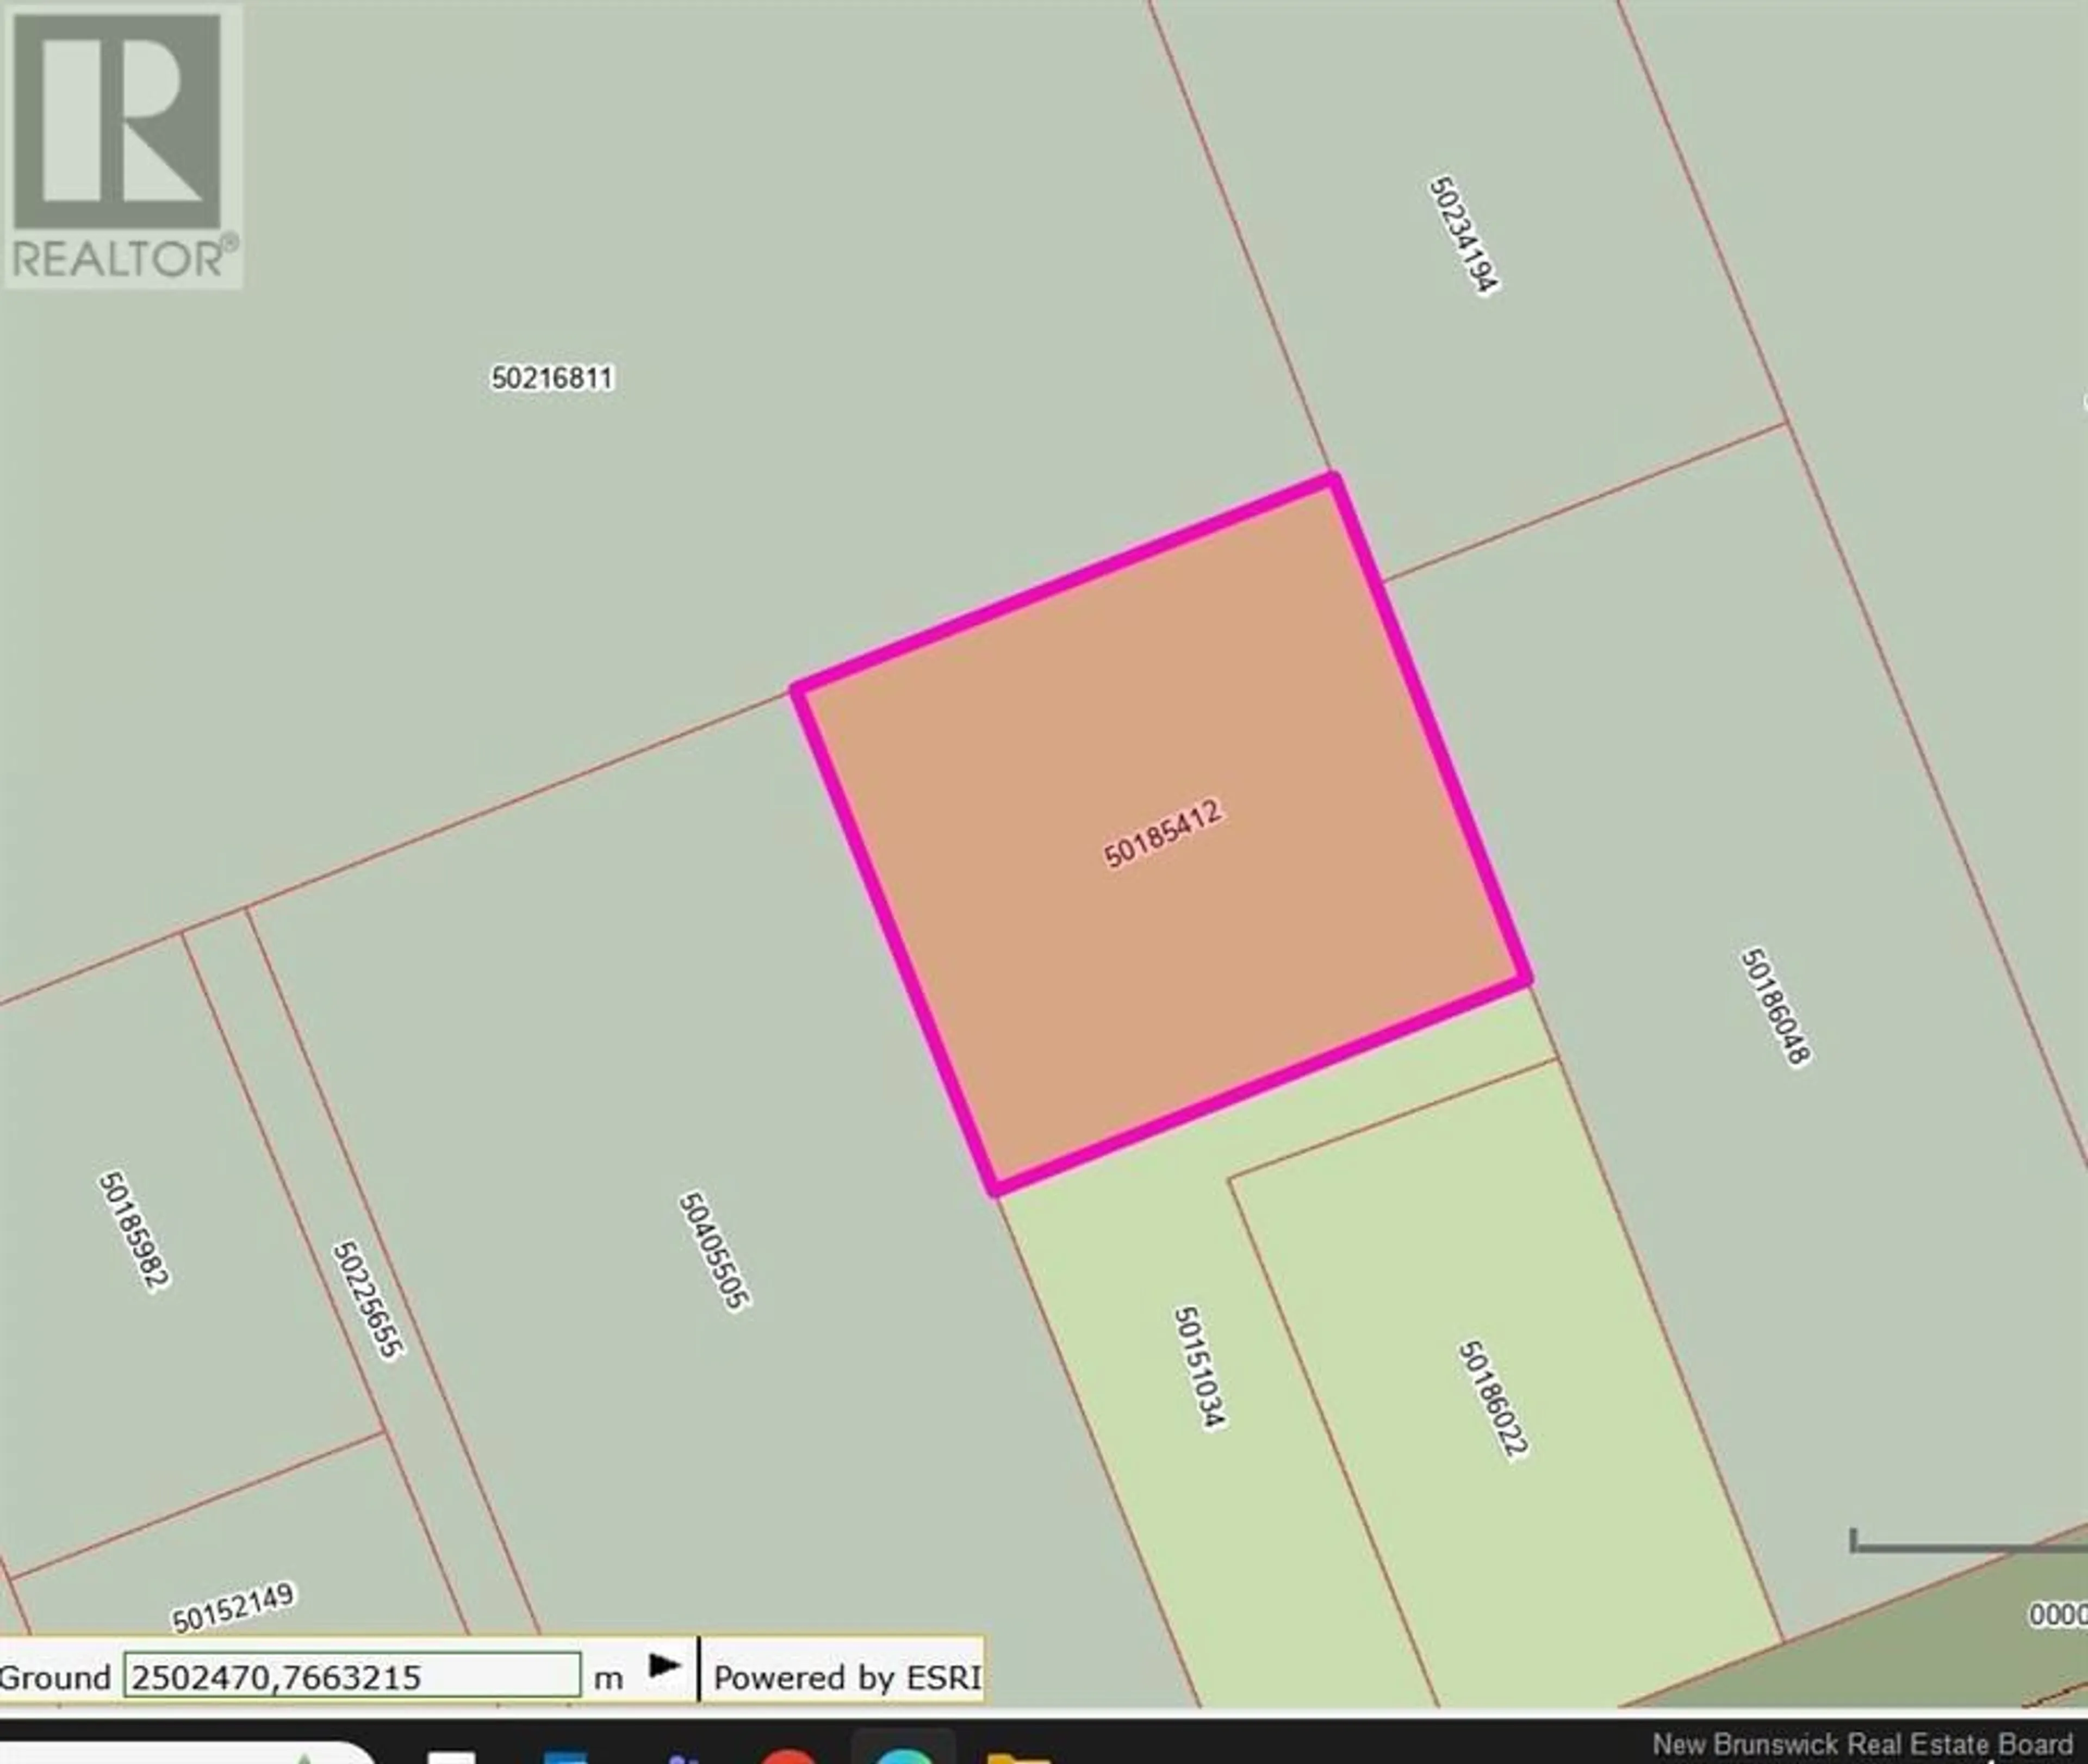The image size is (2088, 1764).
Task: Select parcel label 50151034
Action: tap(1199, 1367)
